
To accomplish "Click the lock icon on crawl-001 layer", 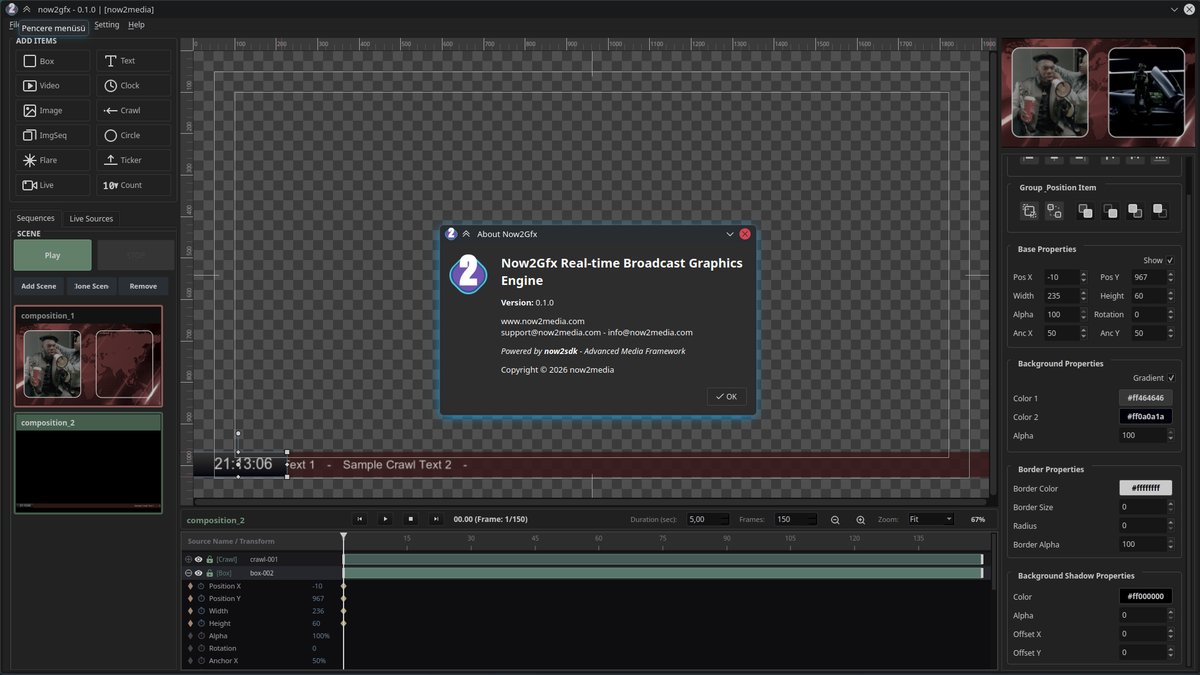I will pyautogui.click(x=209, y=559).
